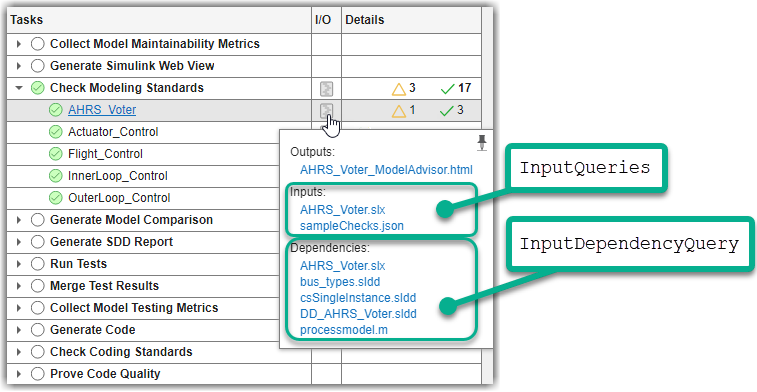
Task: Pin the I/O popup with pushpin icon
Action: pos(481,143)
